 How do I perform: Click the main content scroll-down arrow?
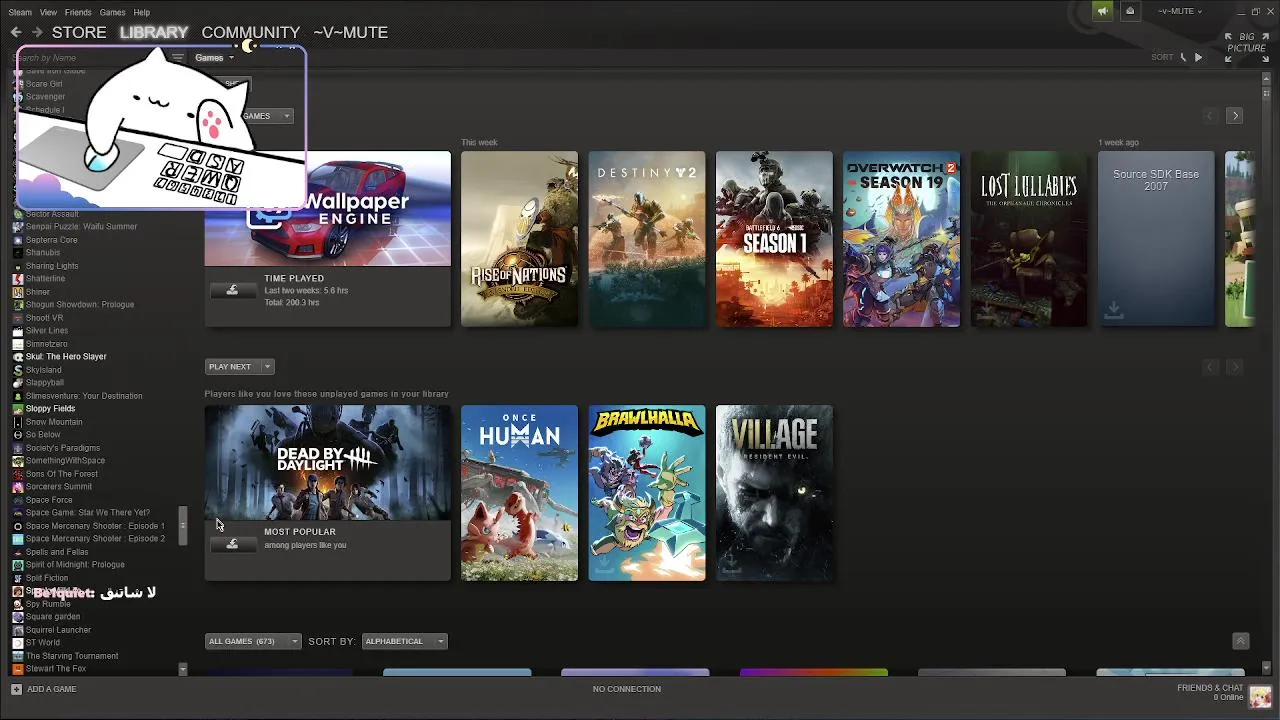tap(1267, 667)
